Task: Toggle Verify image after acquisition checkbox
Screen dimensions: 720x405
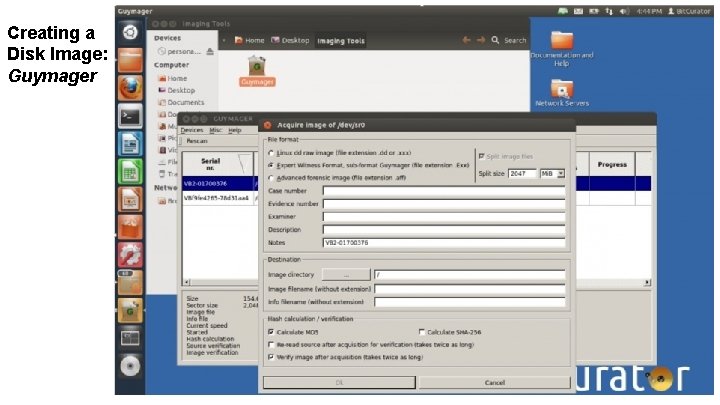Action: (271, 357)
